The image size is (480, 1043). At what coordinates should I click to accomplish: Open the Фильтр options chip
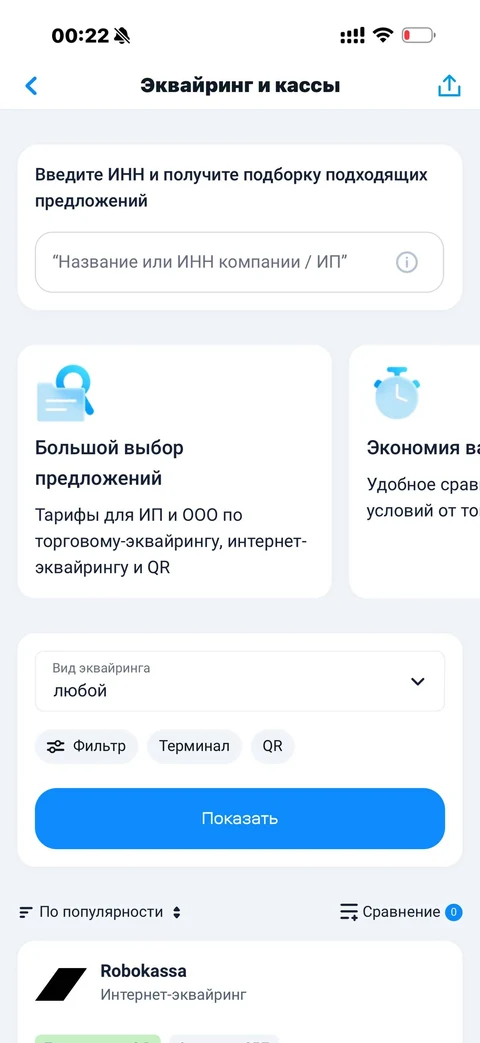86,746
